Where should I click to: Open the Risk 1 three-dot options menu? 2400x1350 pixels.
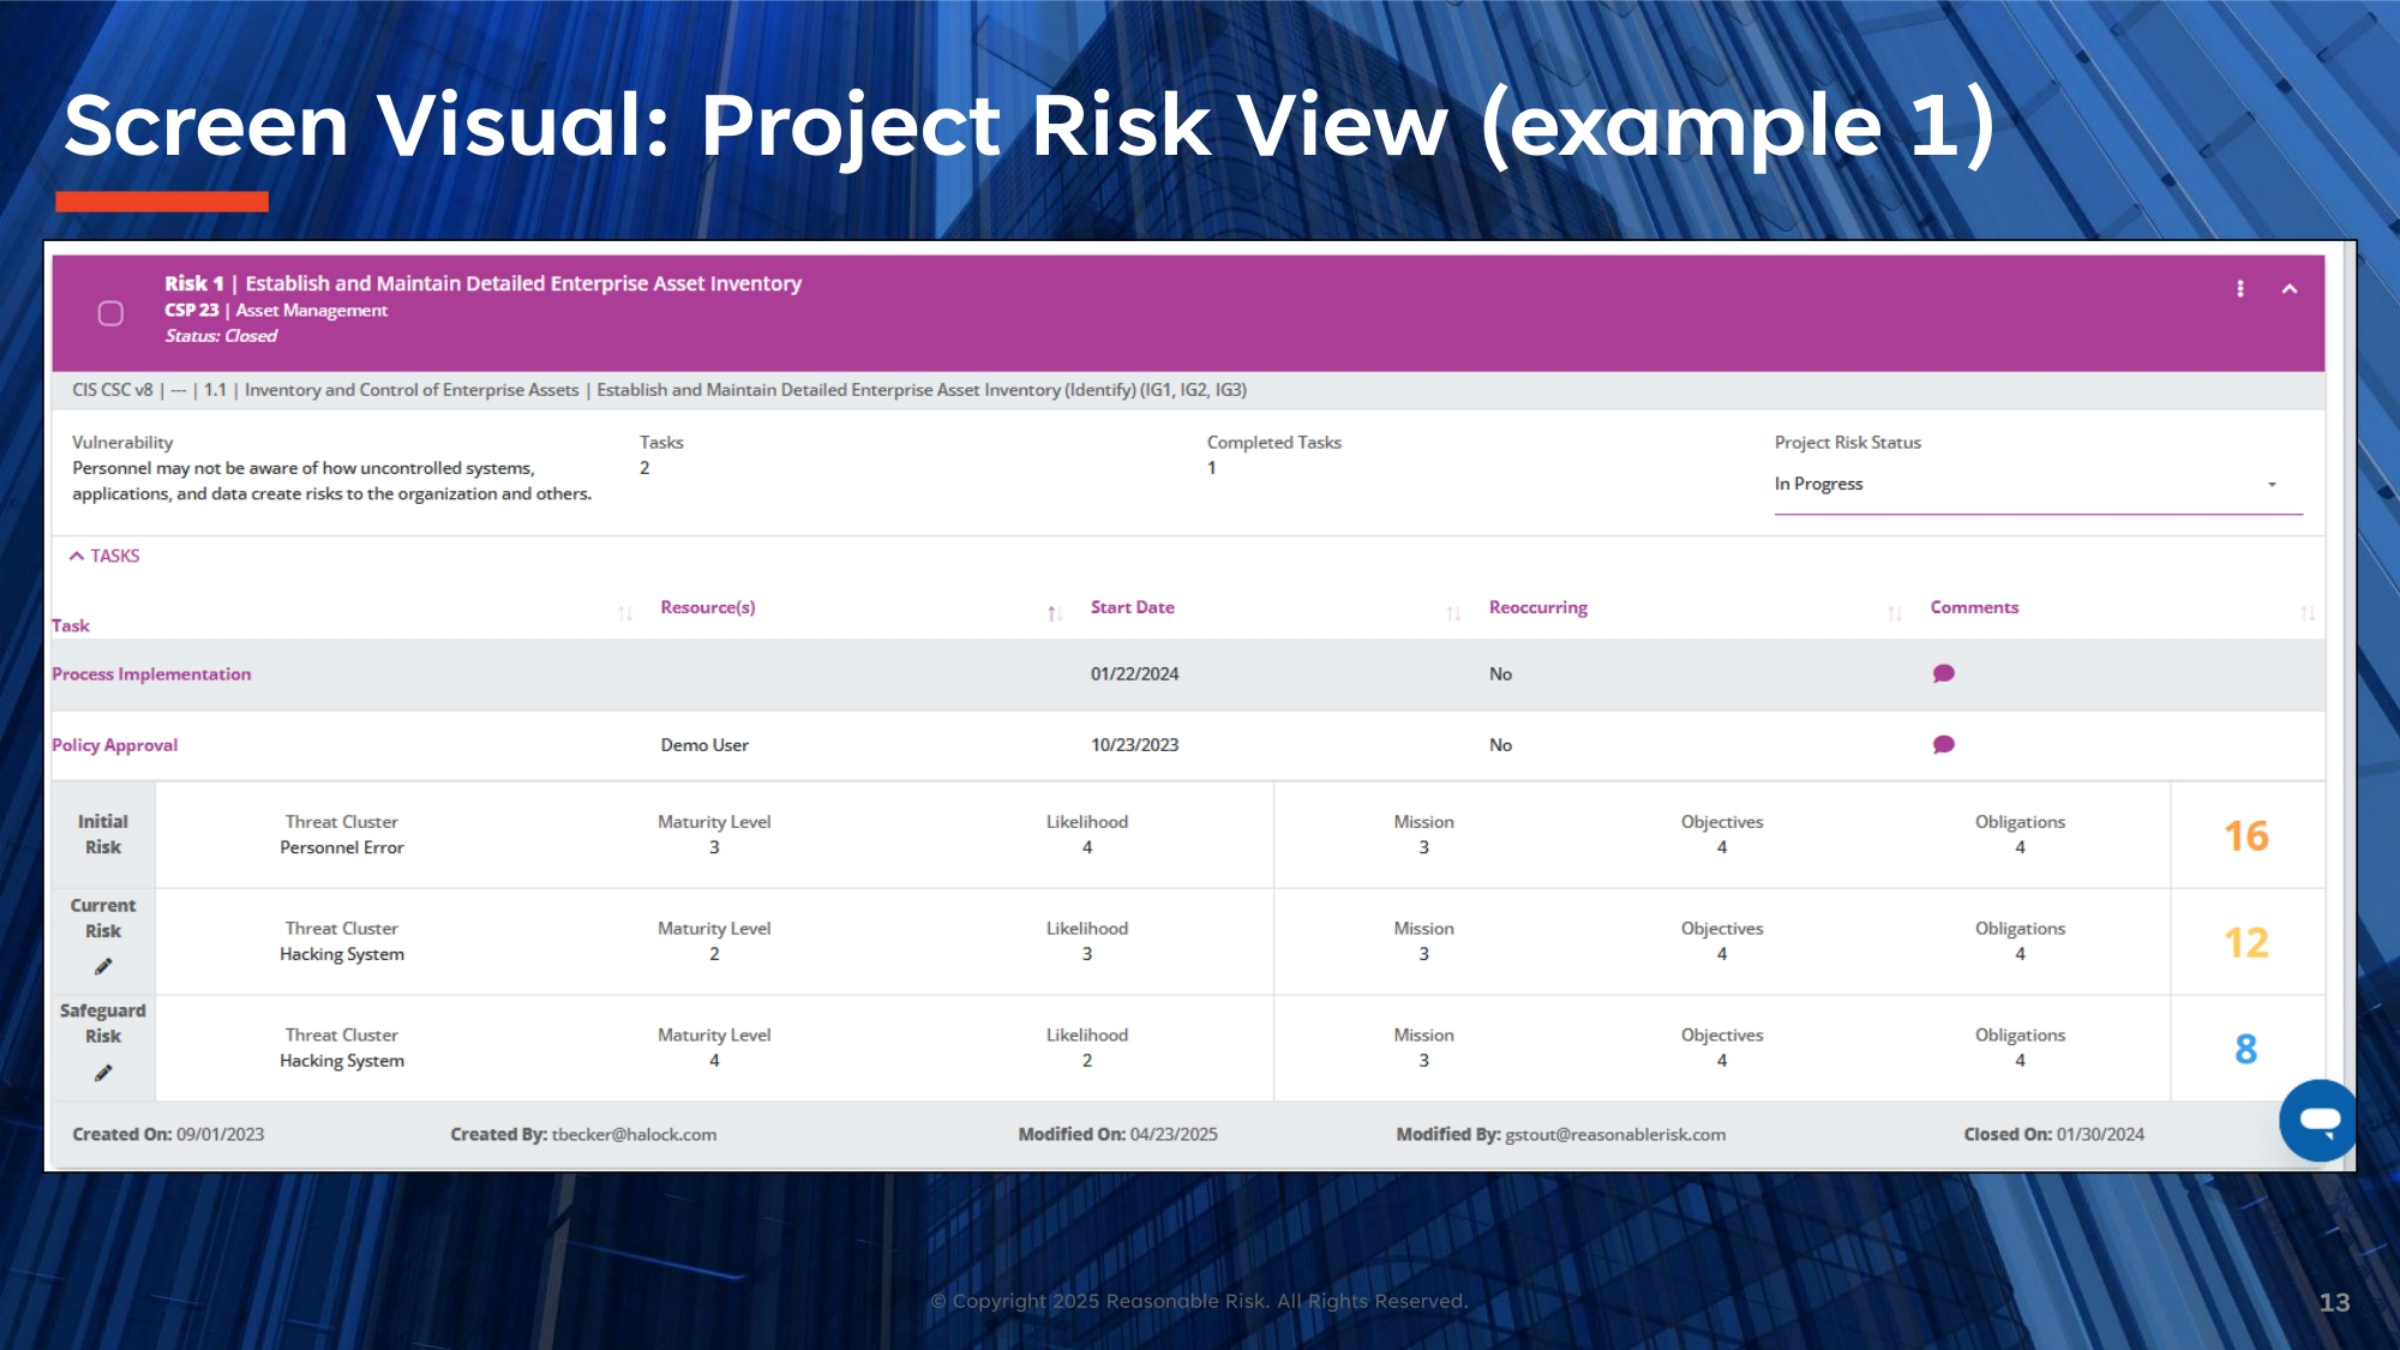[2240, 289]
